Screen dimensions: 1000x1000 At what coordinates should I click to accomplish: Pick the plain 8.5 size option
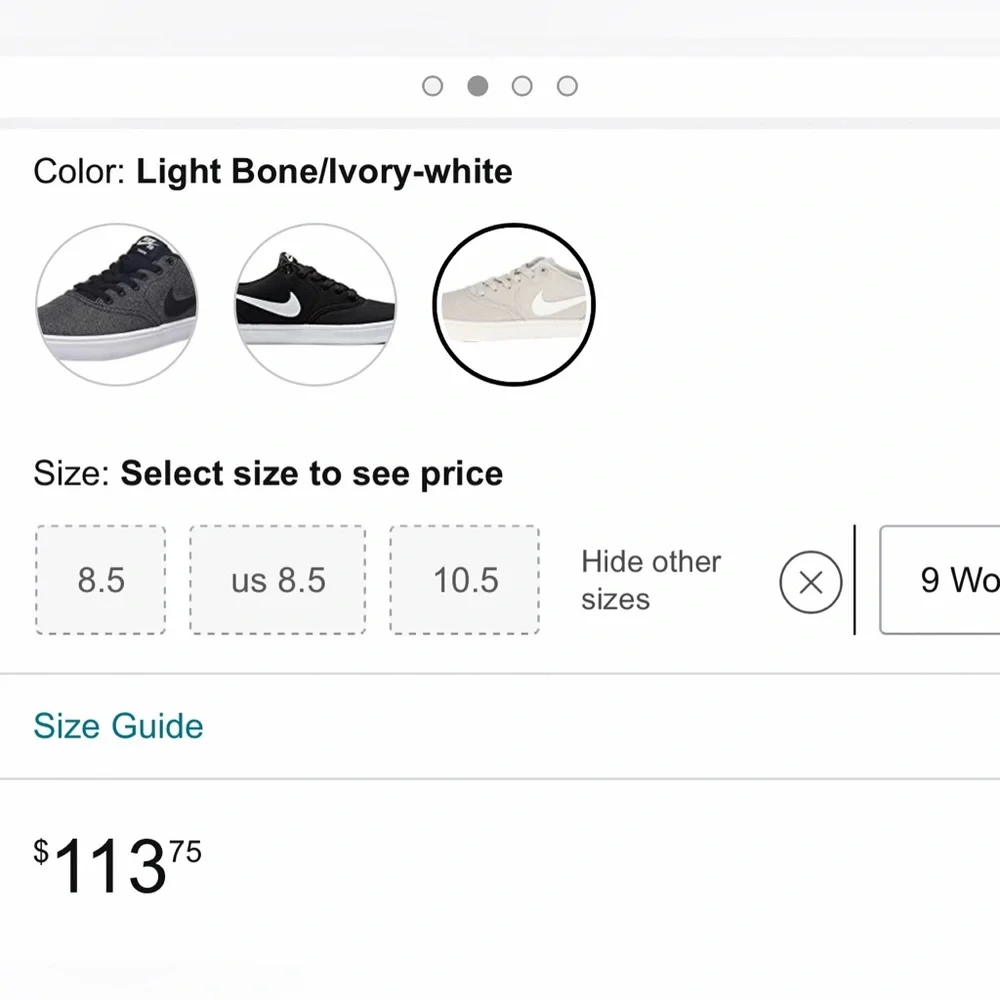(x=101, y=580)
